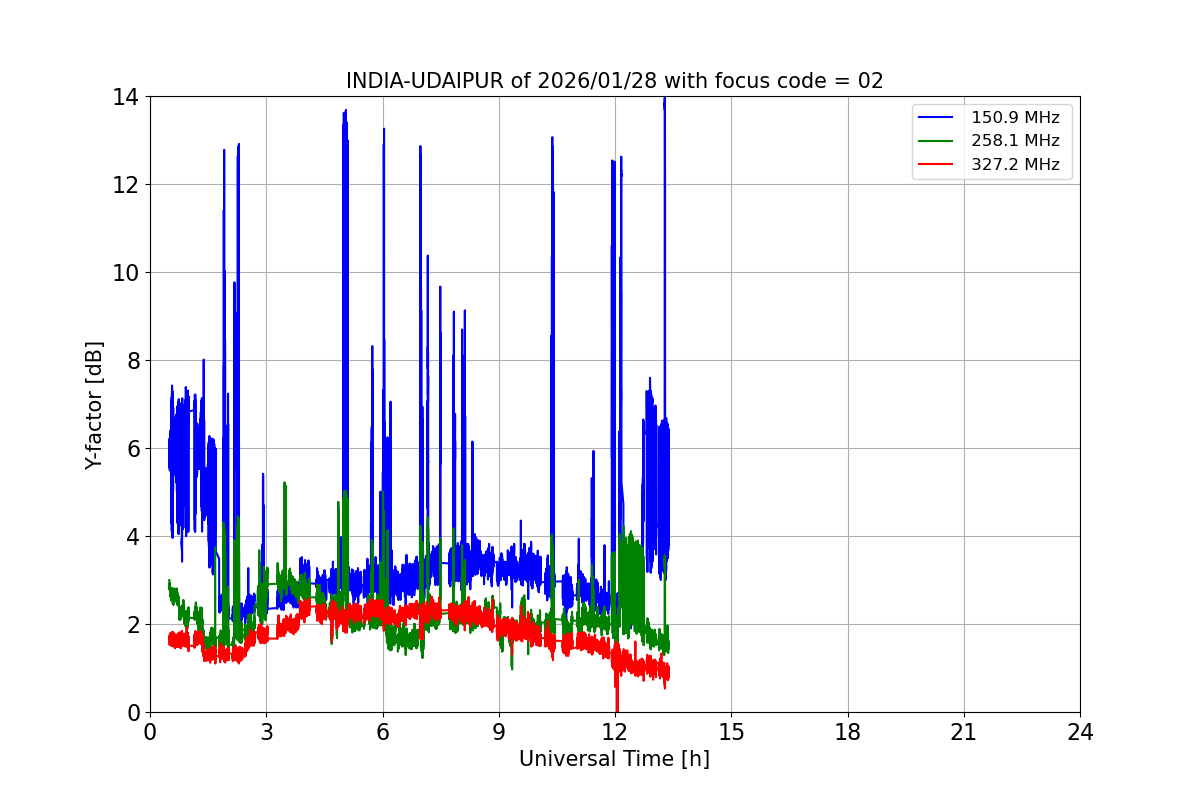Click y-axis tick label 10
The height and width of the screenshot is (800, 1200).
[125, 273]
